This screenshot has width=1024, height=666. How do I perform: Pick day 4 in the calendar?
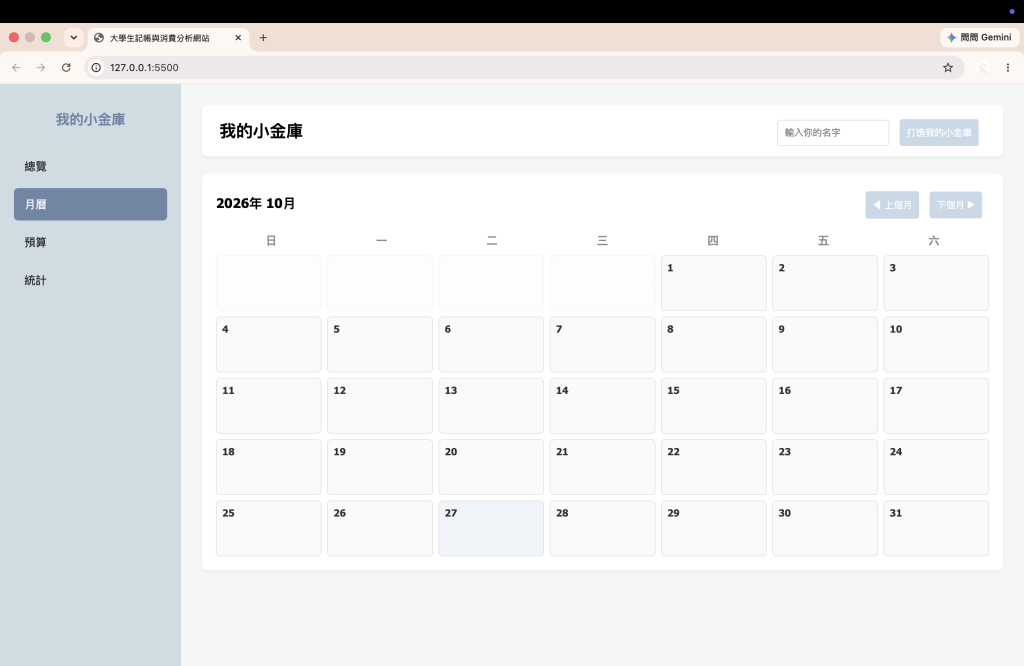click(268, 344)
